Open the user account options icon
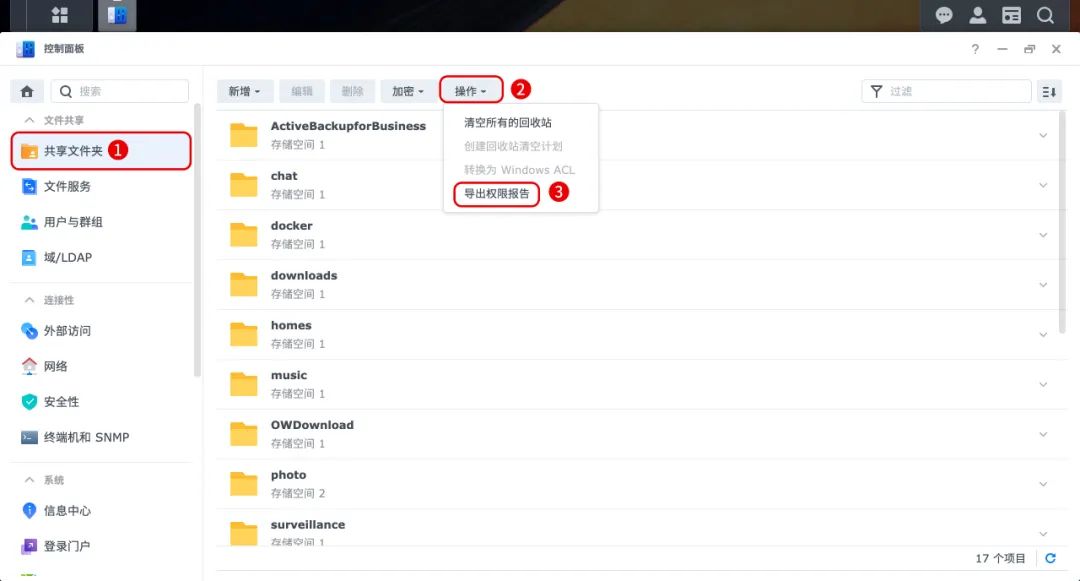The height and width of the screenshot is (581, 1080). pos(978,15)
